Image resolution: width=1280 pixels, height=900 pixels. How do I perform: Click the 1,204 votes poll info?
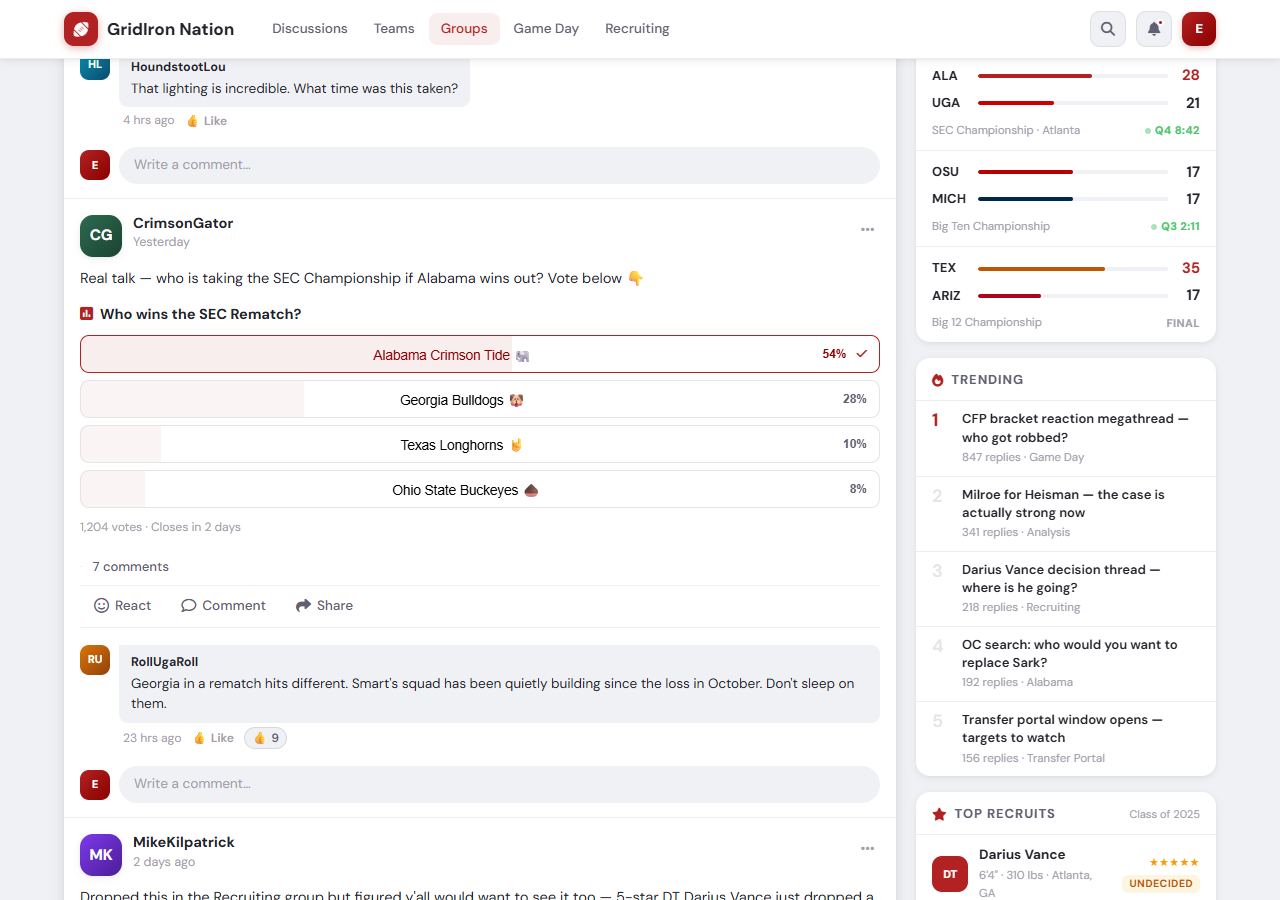click(160, 527)
